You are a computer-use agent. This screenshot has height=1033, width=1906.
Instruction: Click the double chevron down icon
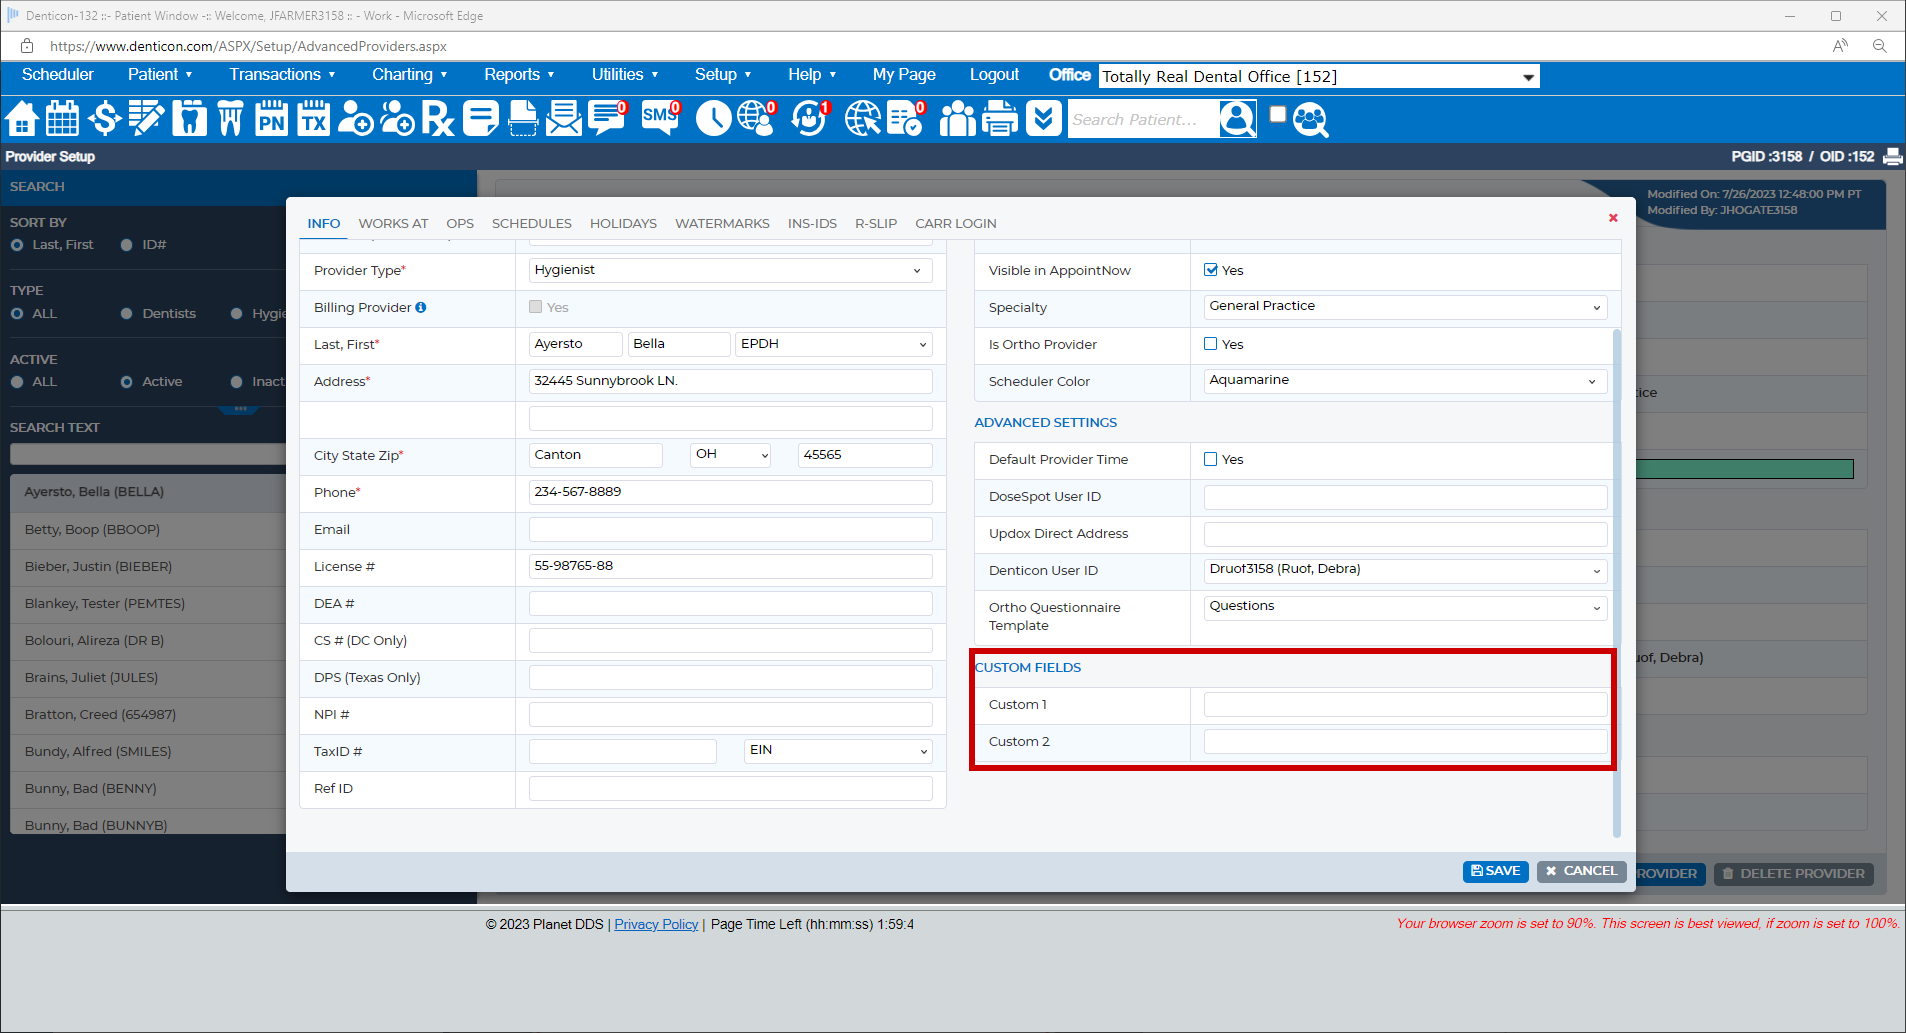click(x=1043, y=119)
